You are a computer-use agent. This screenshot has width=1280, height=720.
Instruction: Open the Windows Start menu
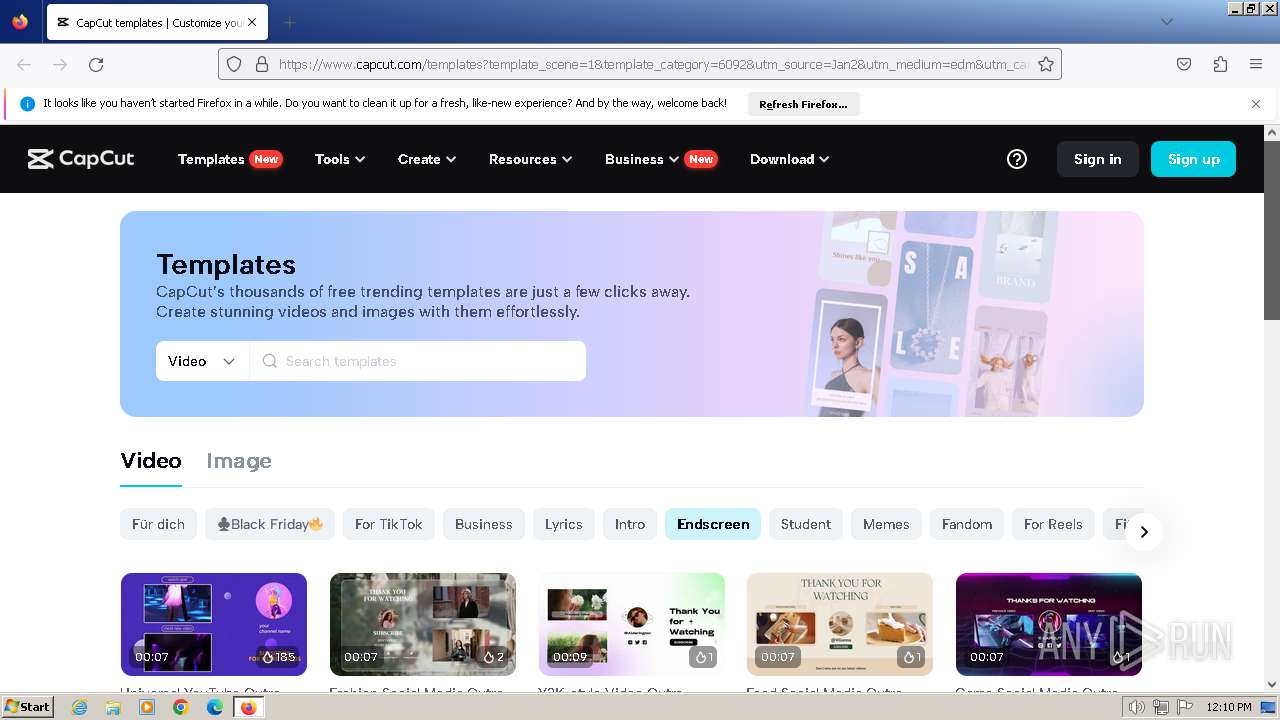[28, 707]
